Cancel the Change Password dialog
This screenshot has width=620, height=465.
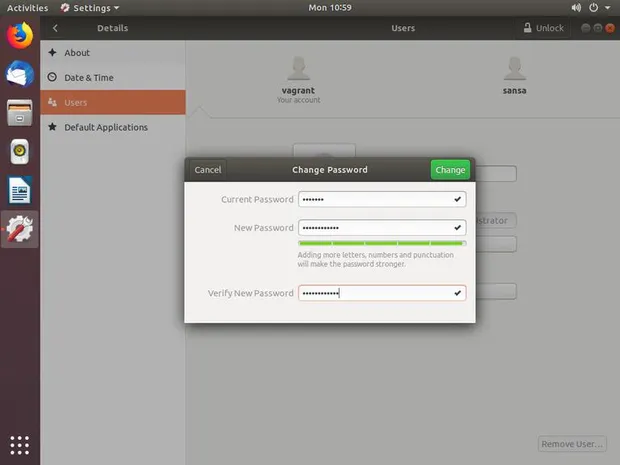208,170
